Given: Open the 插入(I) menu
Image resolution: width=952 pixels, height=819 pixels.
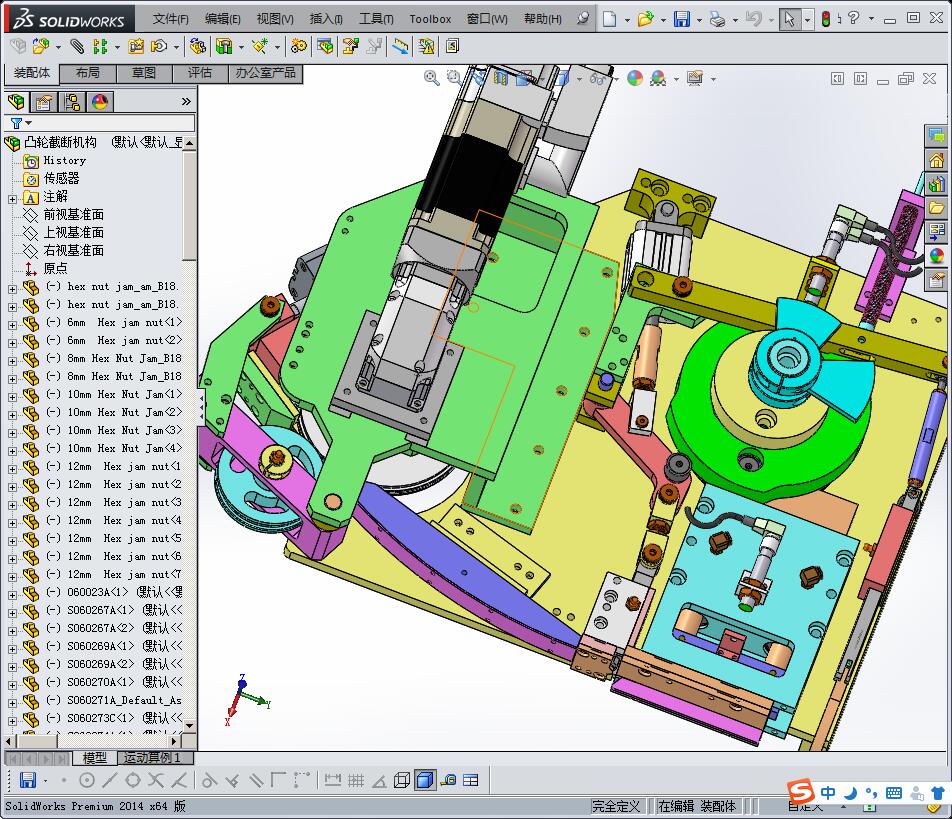Looking at the screenshot, I should point(326,19).
